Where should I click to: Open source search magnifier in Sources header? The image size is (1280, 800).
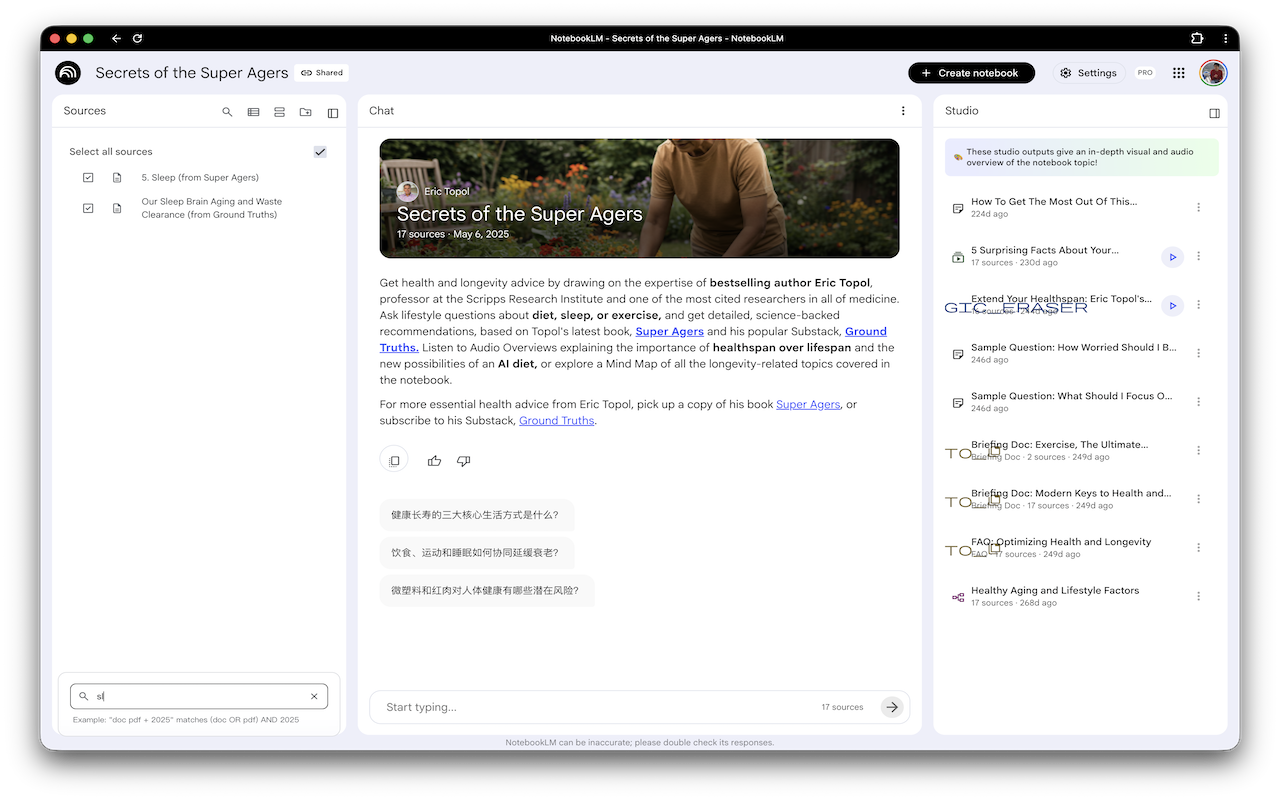227,112
